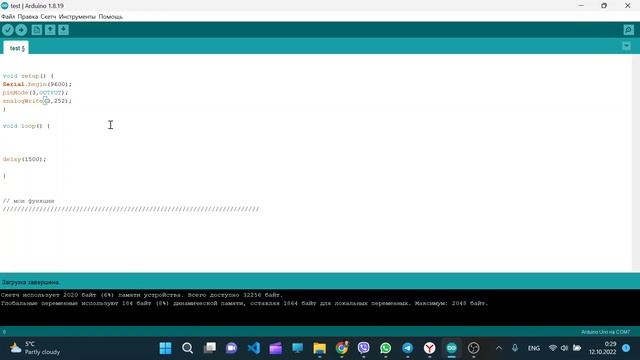Open Viber from the taskbar
Image resolution: width=640 pixels, height=360 pixels.
[364, 348]
